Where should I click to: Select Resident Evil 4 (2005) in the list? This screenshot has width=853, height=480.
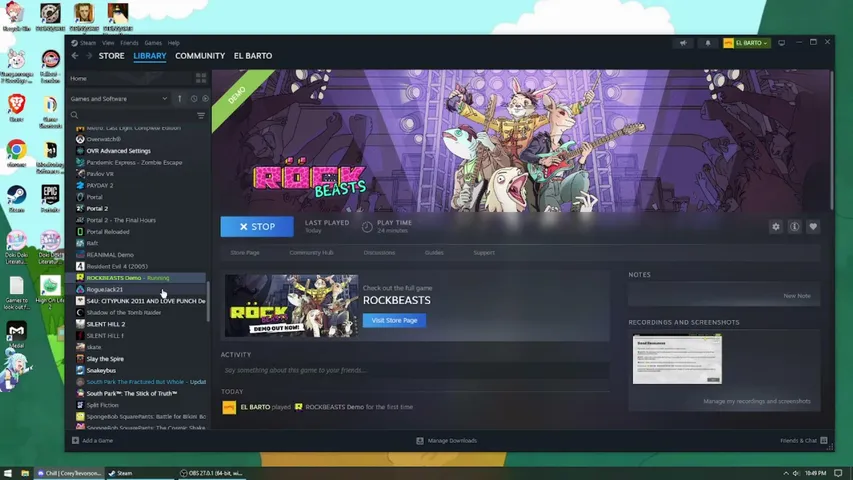tap(117, 266)
